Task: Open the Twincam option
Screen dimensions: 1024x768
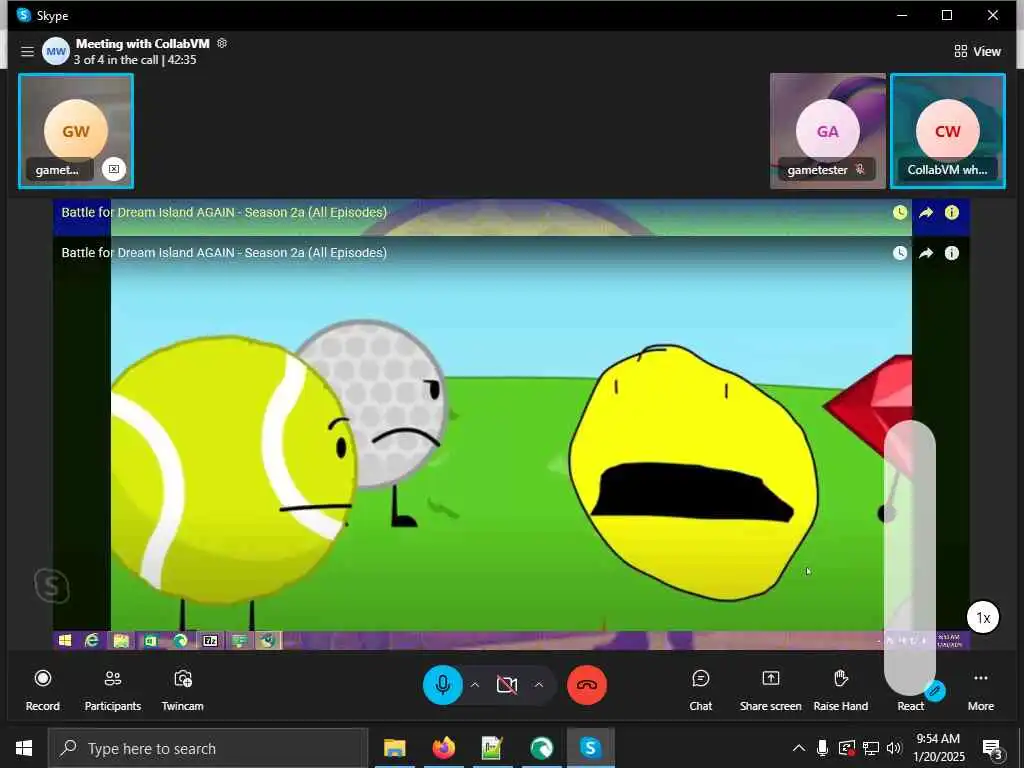Action: tap(182, 689)
